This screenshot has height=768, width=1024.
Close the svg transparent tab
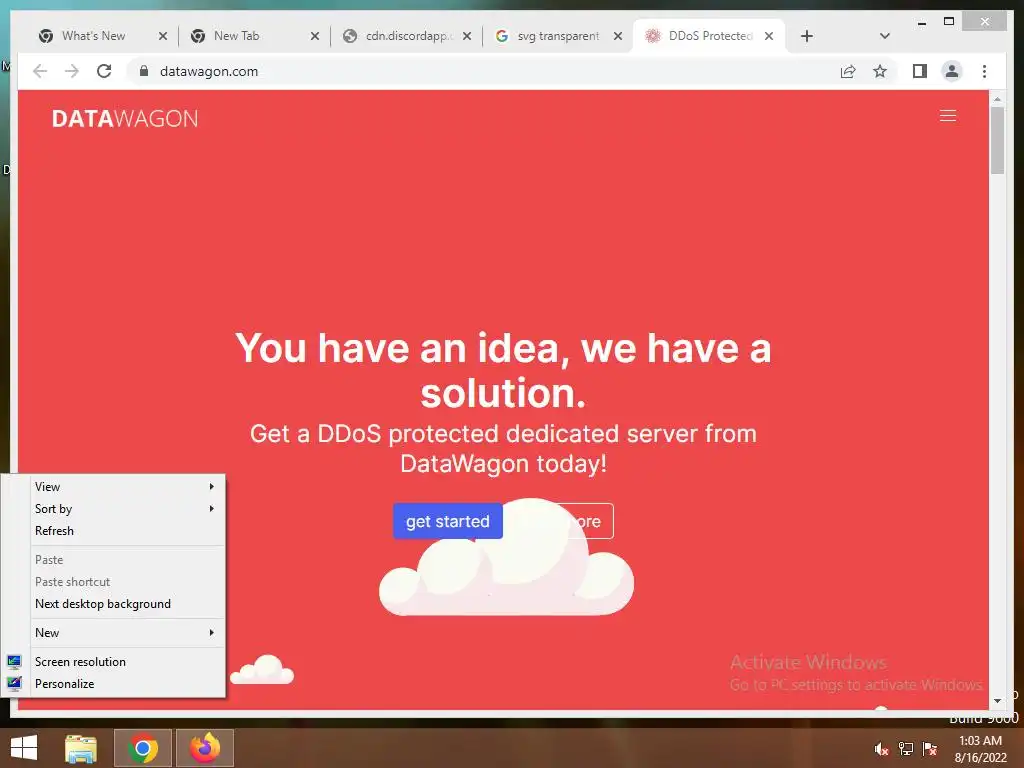[x=618, y=36]
